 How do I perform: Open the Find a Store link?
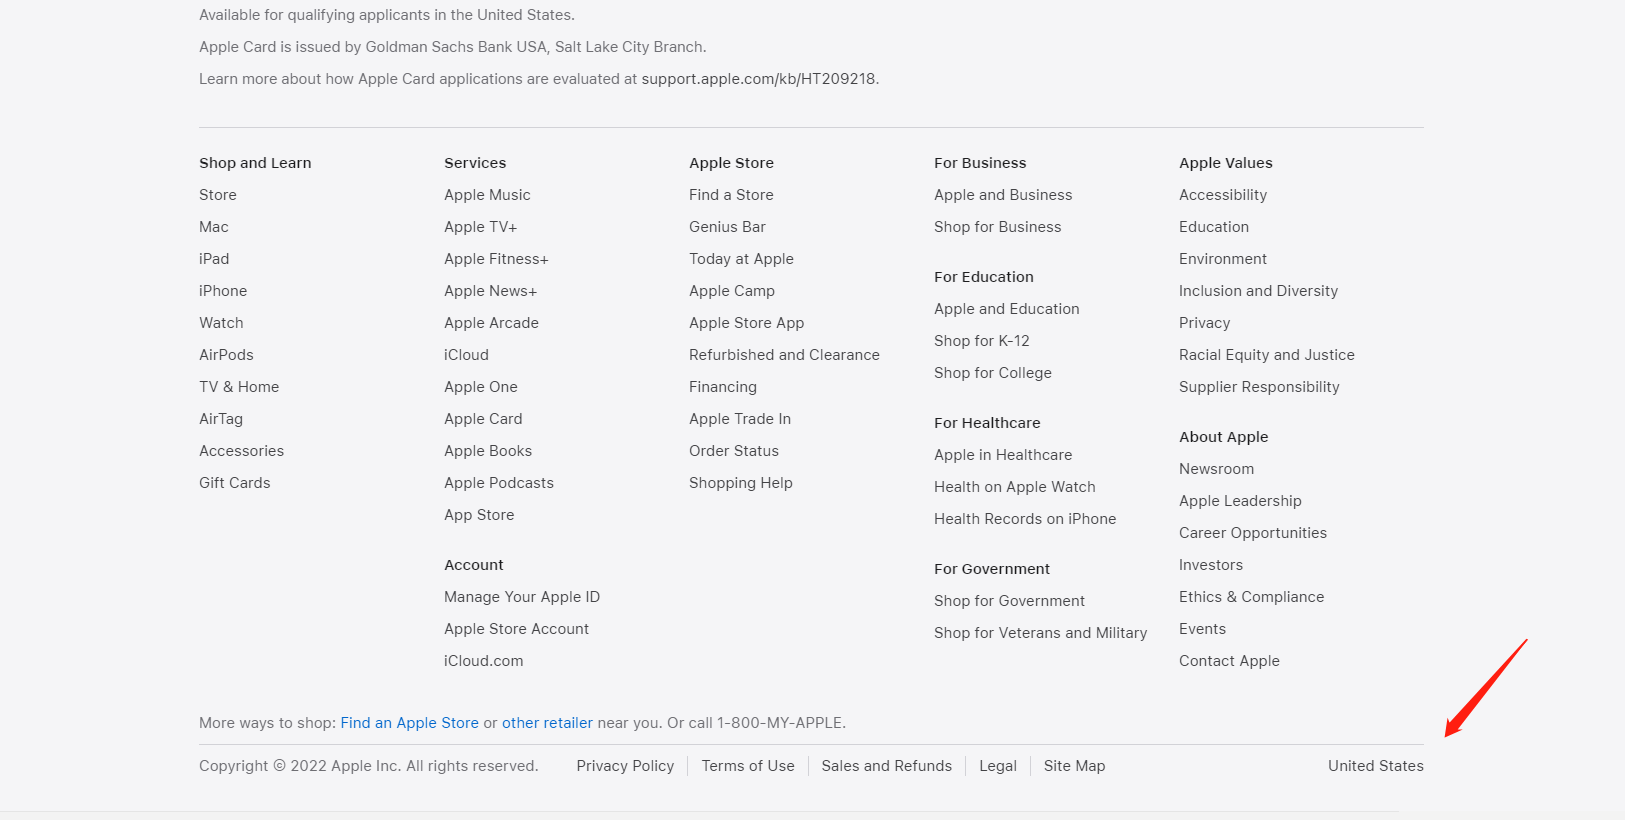(x=731, y=195)
